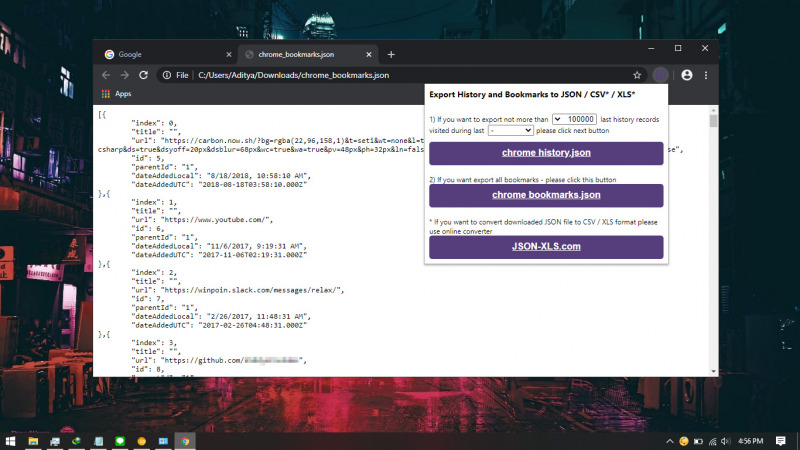Minimize the Chrome window
The width and height of the screenshot is (800, 450).
pyautogui.click(x=651, y=48)
